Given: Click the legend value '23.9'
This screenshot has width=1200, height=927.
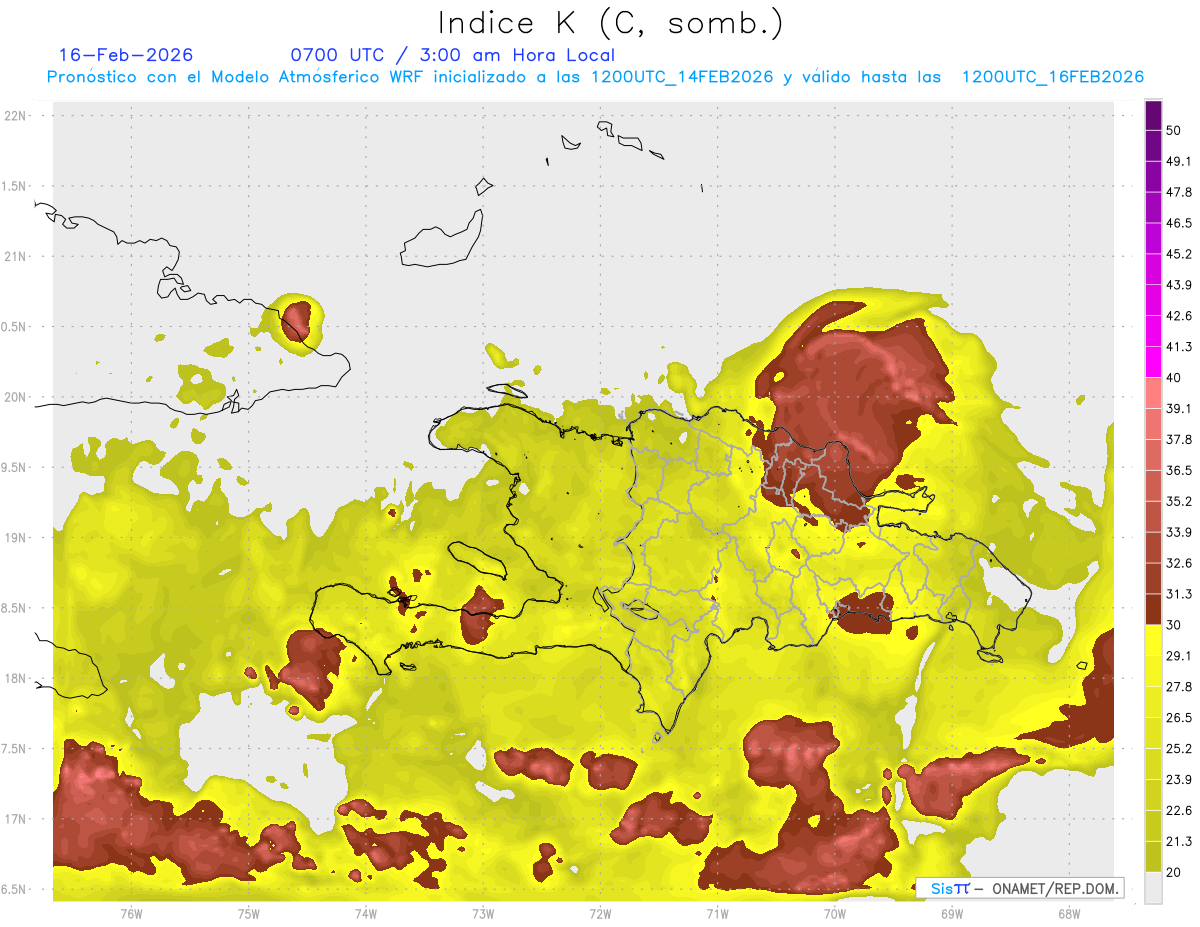Looking at the screenshot, I should (x=1179, y=780).
